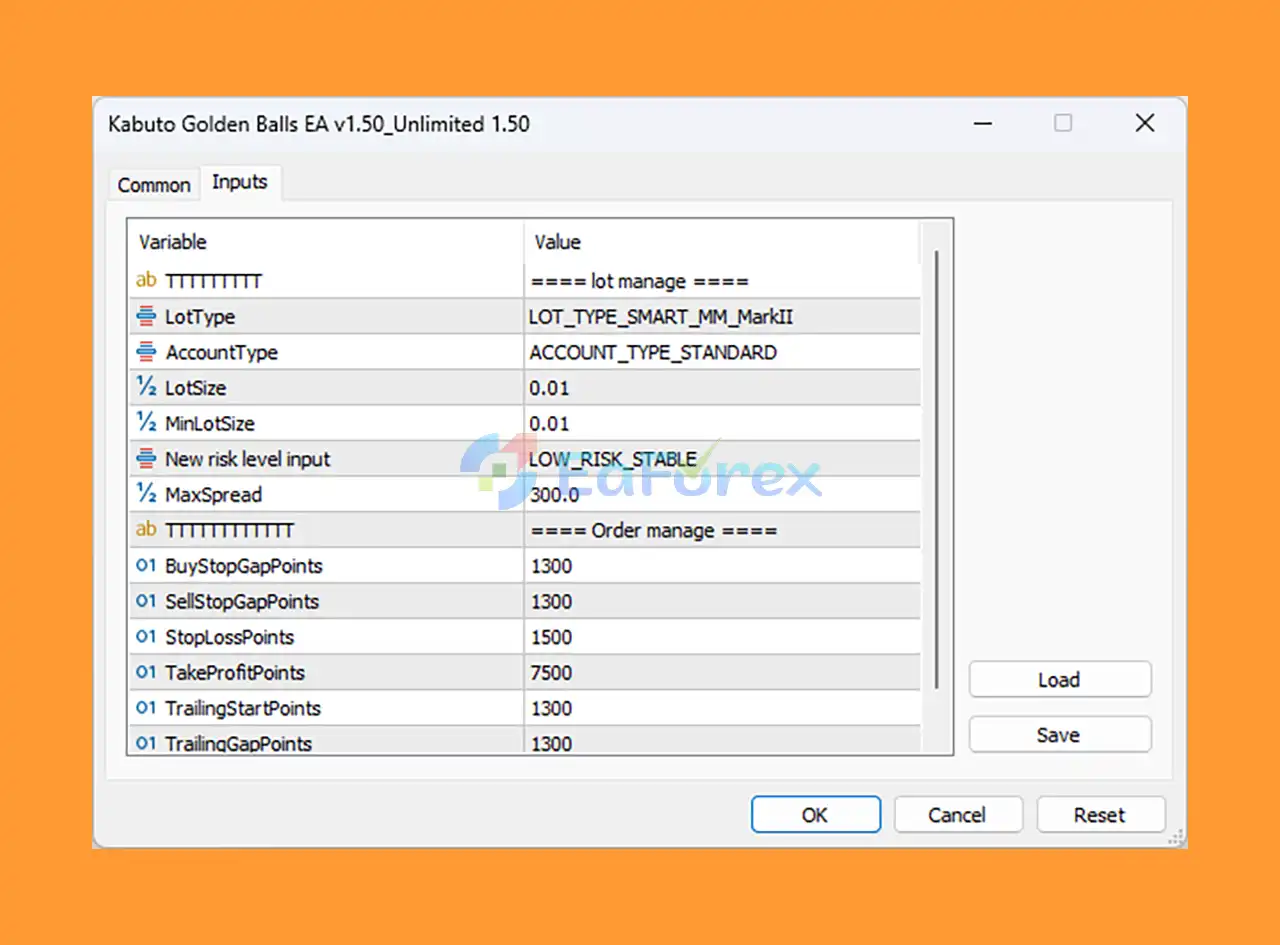The height and width of the screenshot is (945, 1280).
Task: Click the Load button
Action: 1060,680
